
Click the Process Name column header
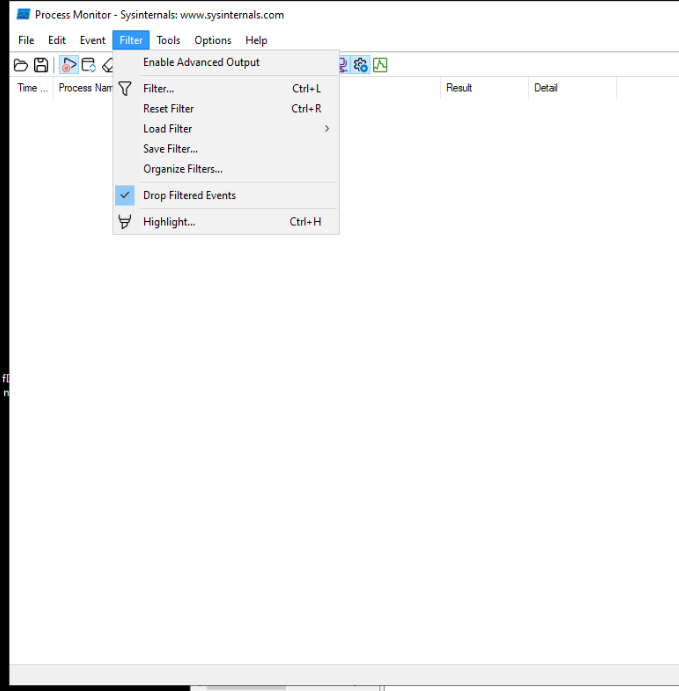click(84, 88)
